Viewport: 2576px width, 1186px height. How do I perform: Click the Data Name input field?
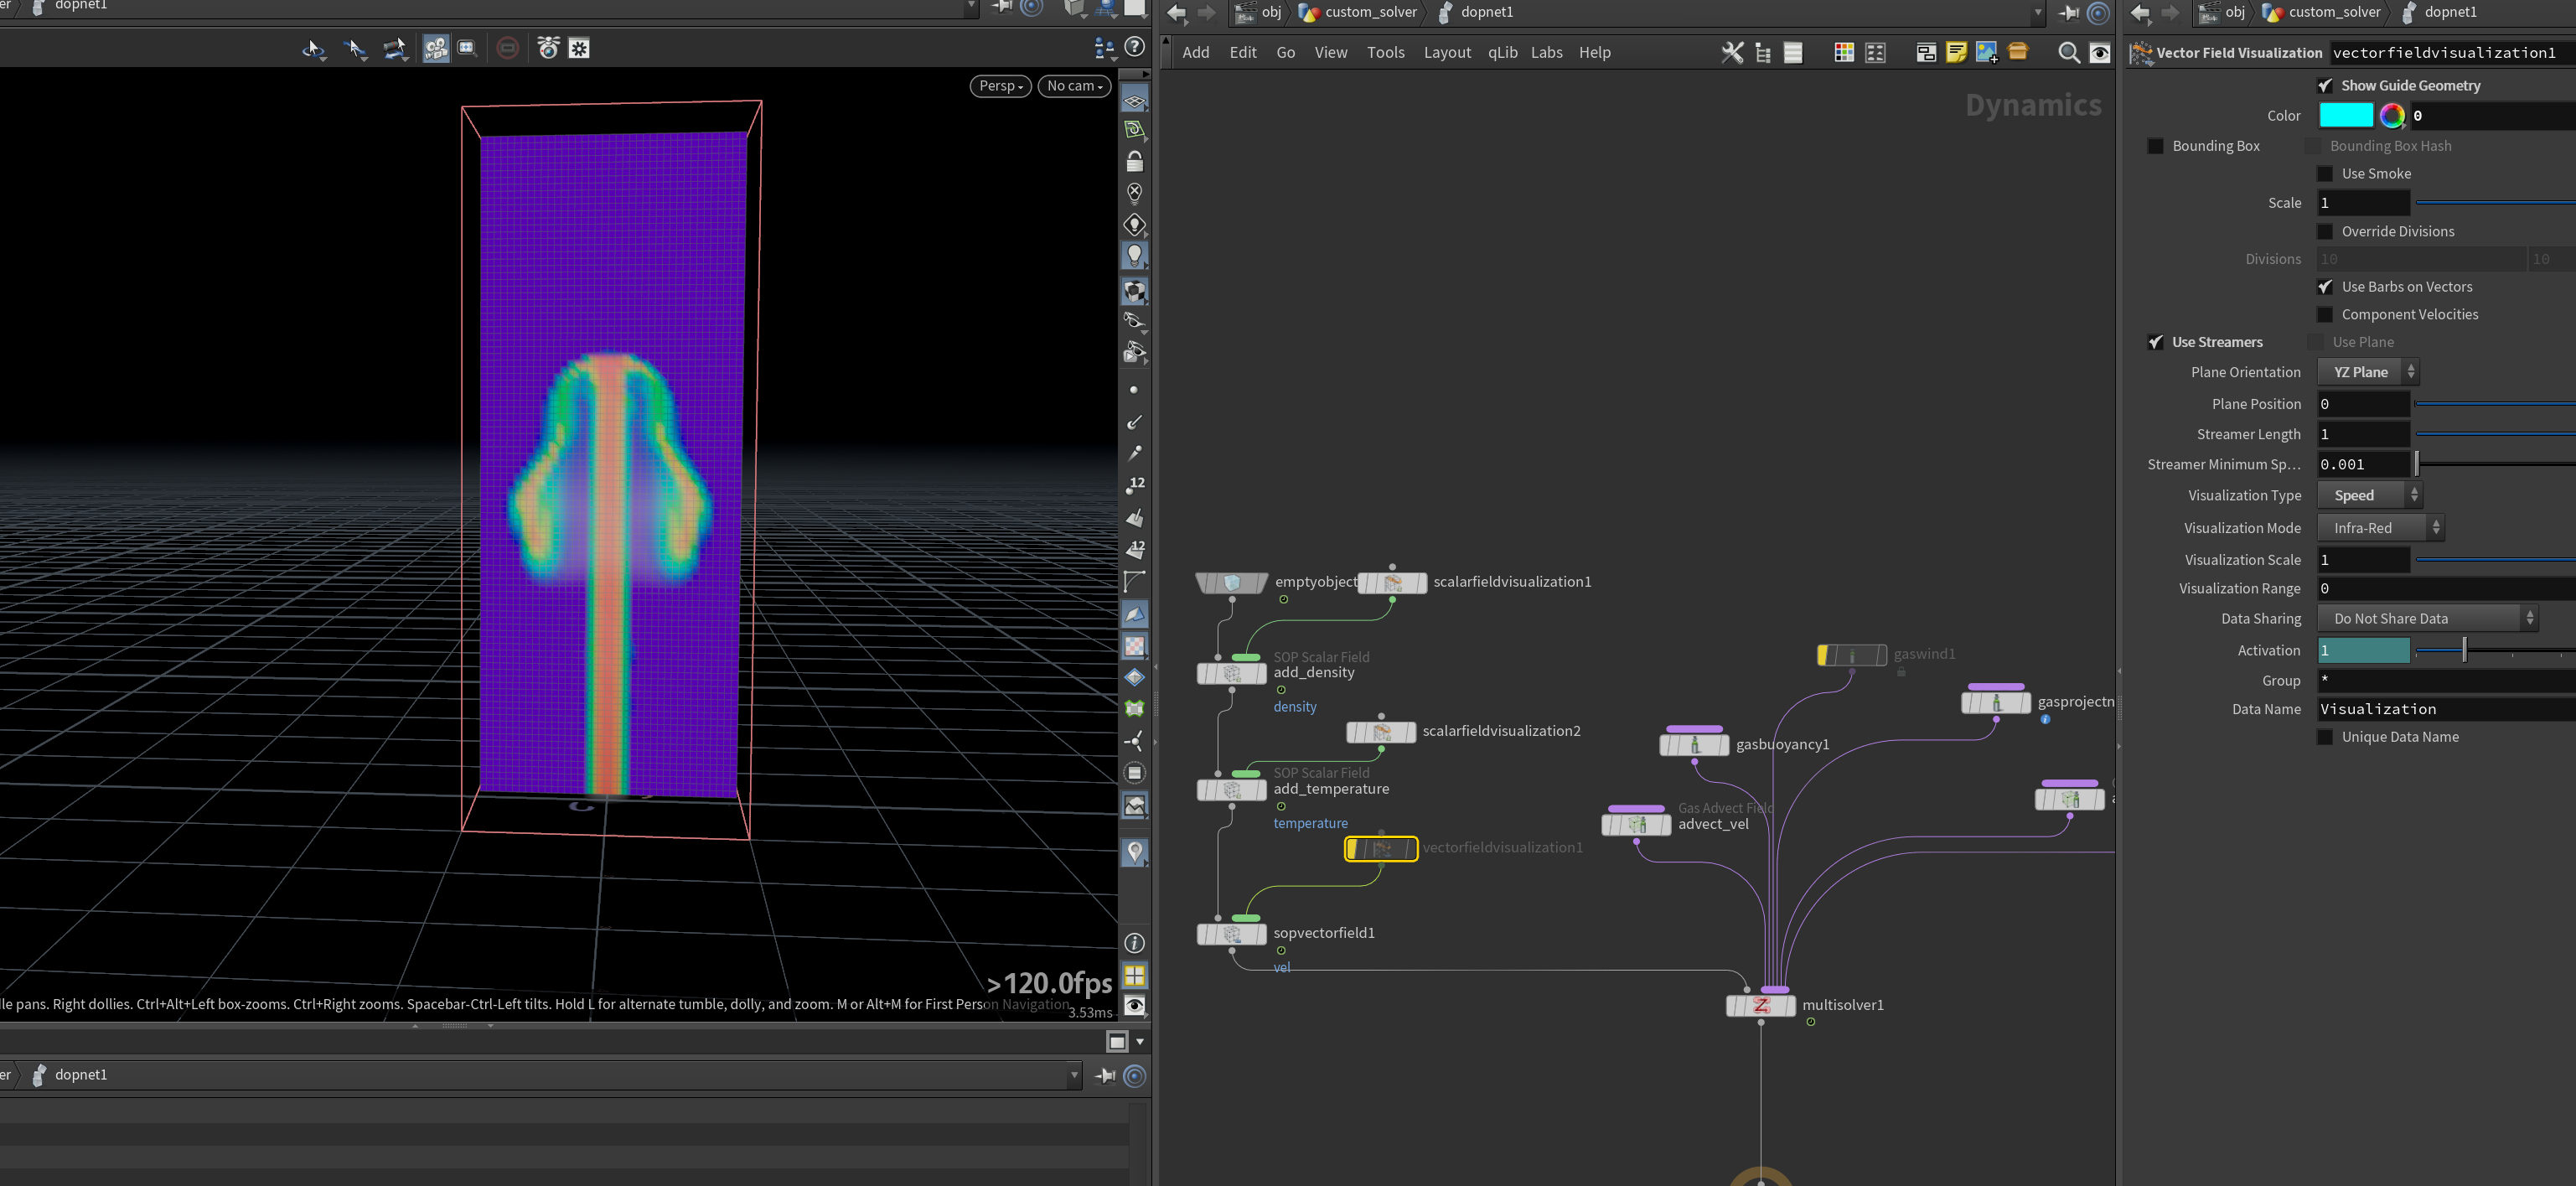coord(2446,709)
